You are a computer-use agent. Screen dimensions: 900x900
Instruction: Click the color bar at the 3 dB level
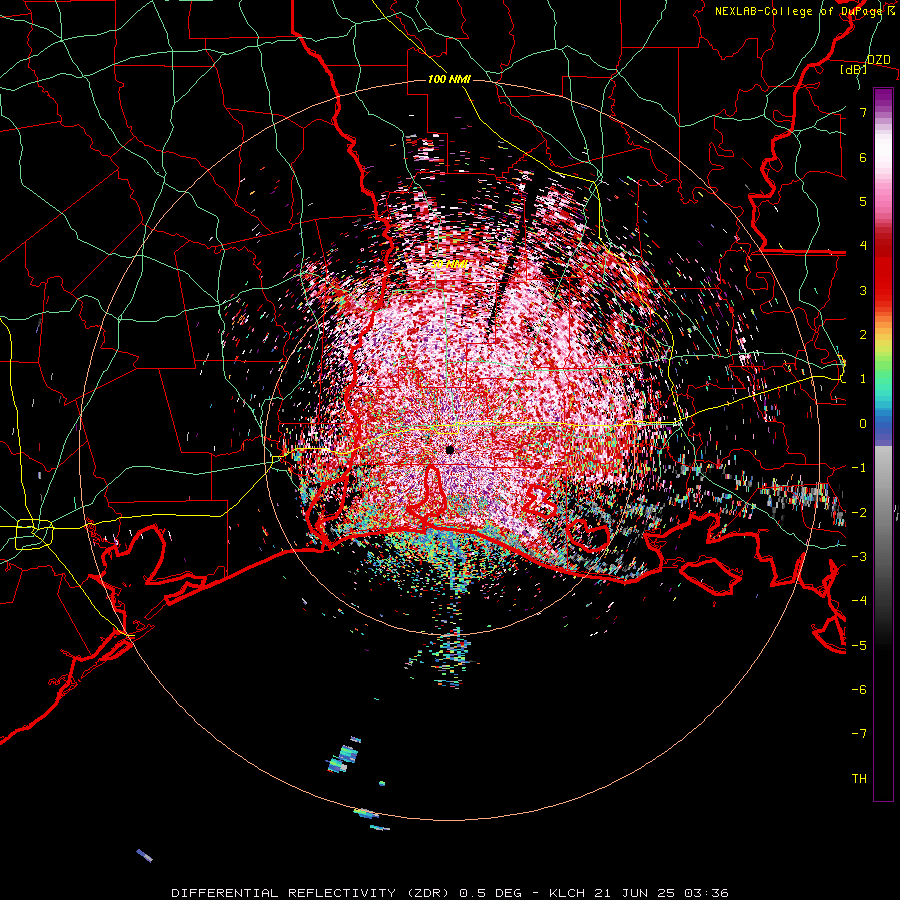click(x=883, y=290)
